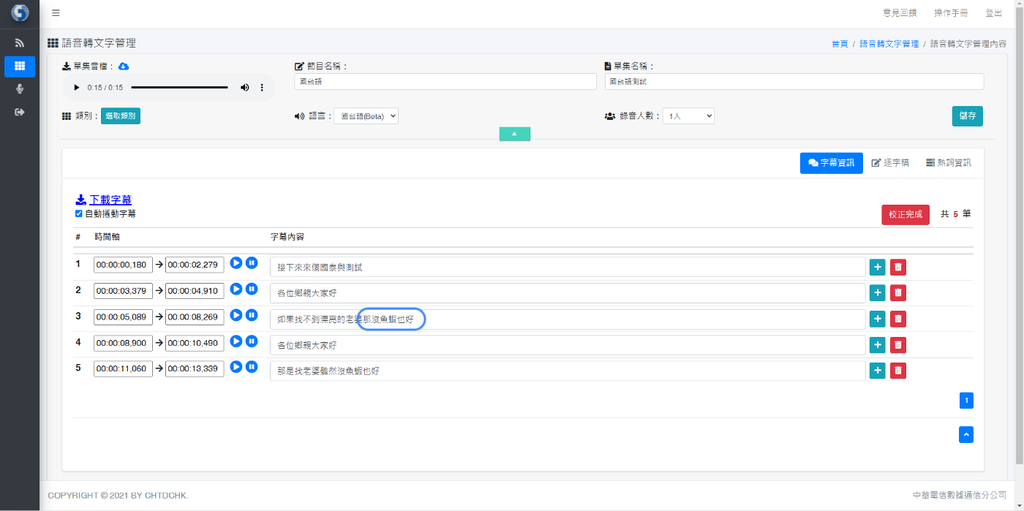Delete subtitle row 1
Viewport: 1024px width, 511px height.
point(898,267)
